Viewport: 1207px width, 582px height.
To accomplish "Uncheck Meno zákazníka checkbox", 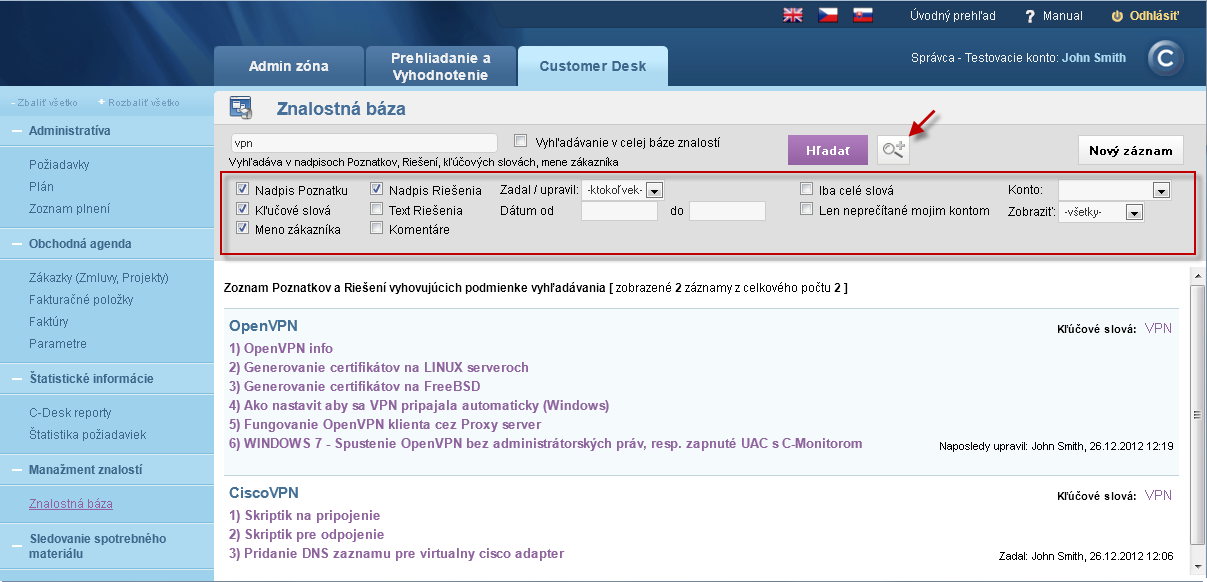I will [x=242, y=228].
